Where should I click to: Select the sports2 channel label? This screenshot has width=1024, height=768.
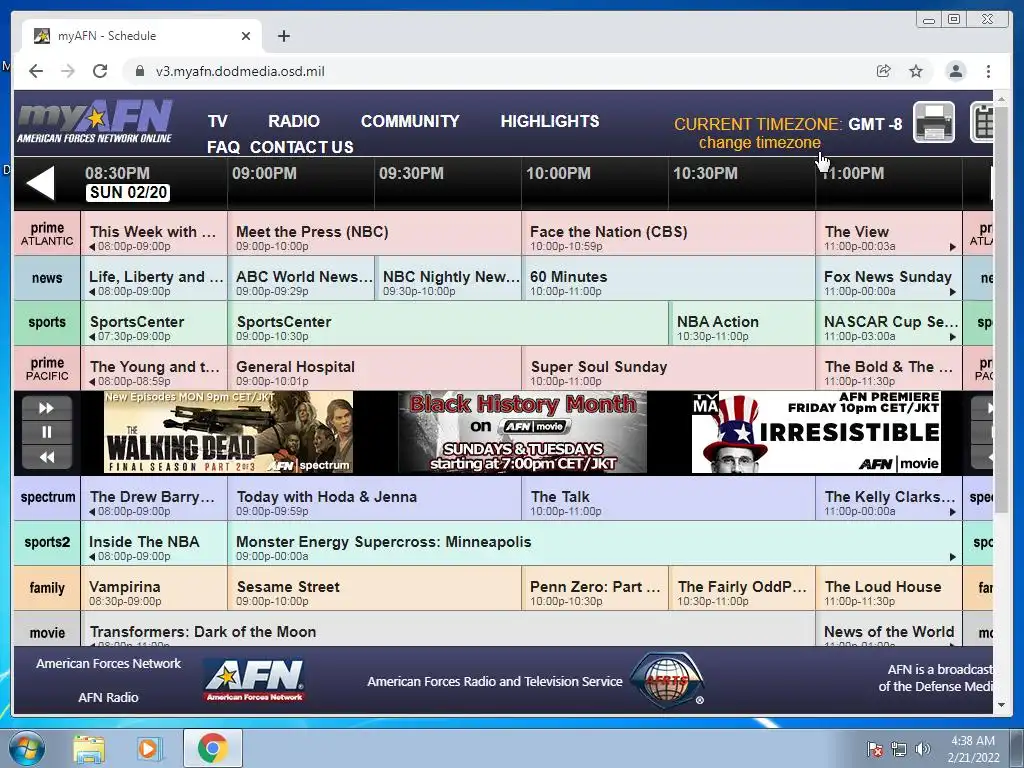pyautogui.click(x=47, y=543)
